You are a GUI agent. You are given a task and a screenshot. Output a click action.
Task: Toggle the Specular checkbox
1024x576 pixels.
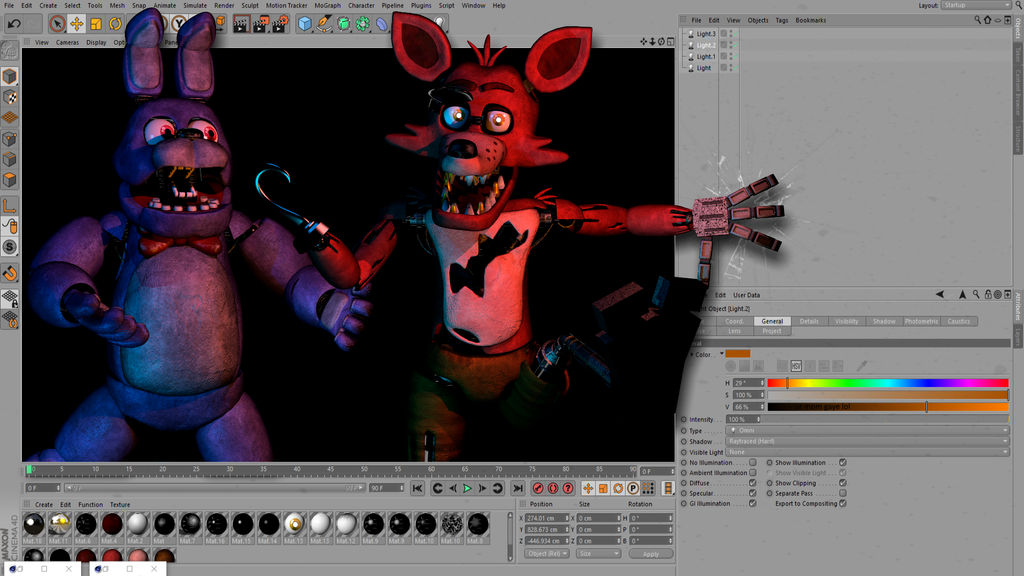pyautogui.click(x=753, y=493)
